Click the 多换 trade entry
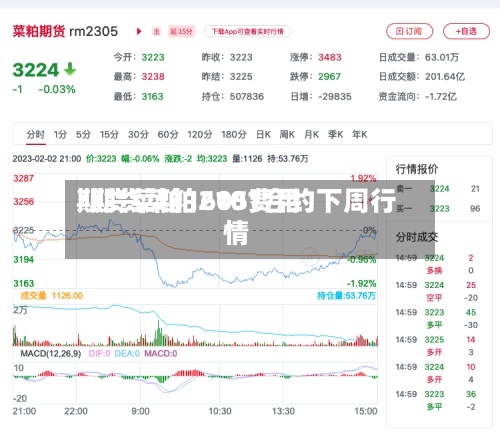The image size is (500, 439). tap(434, 270)
